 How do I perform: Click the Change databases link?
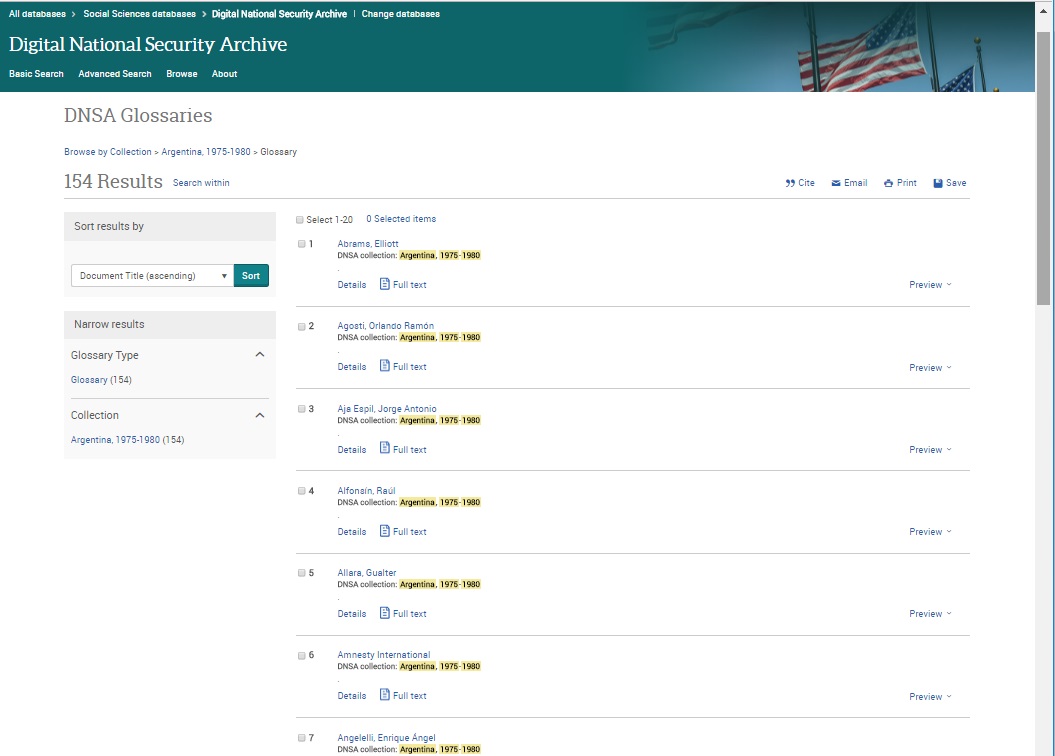(x=400, y=13)
